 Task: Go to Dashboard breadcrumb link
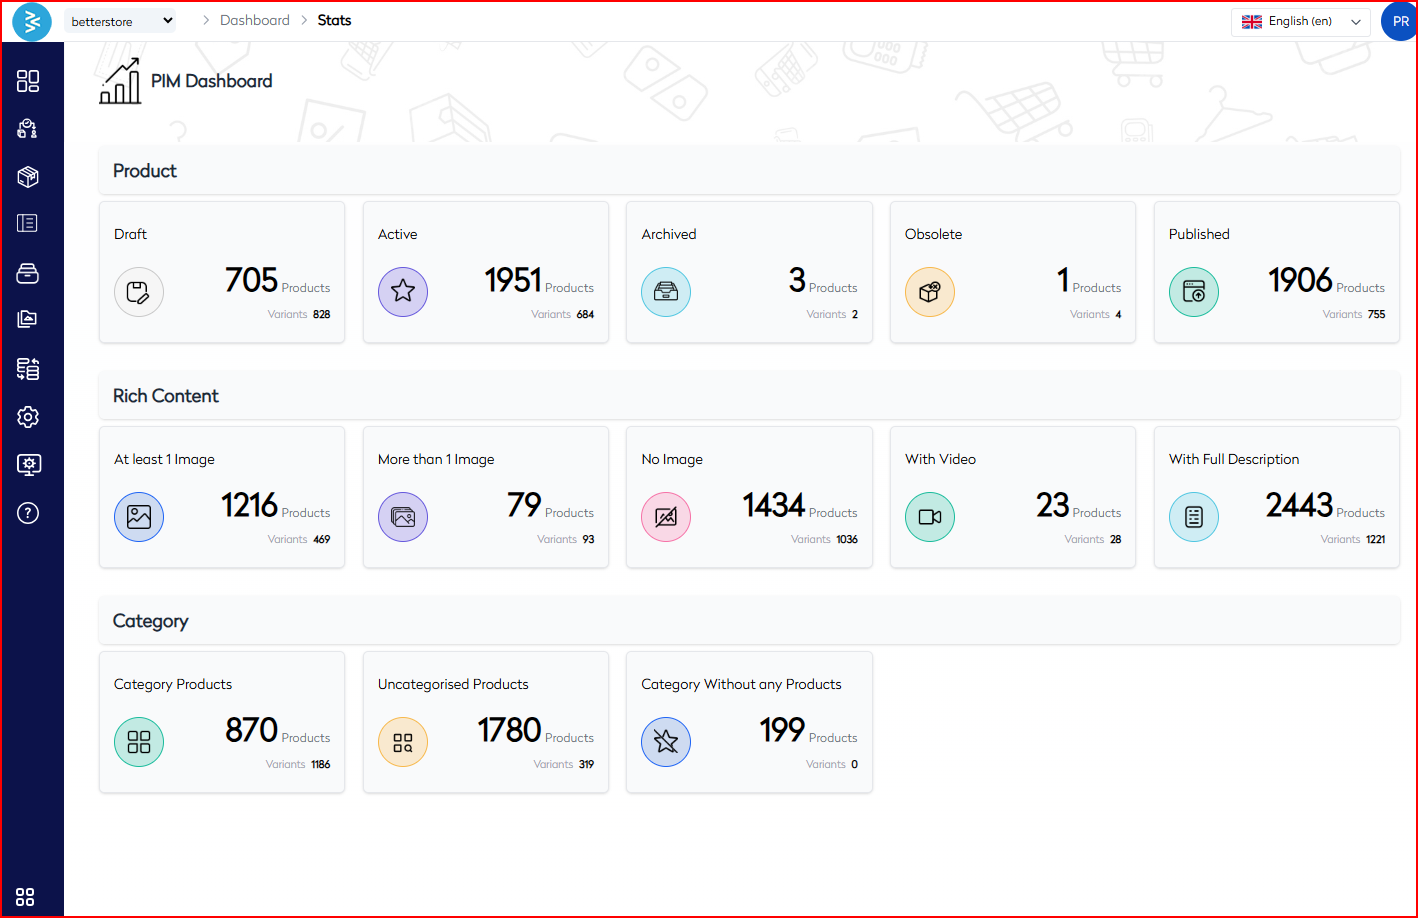[254, 20]
